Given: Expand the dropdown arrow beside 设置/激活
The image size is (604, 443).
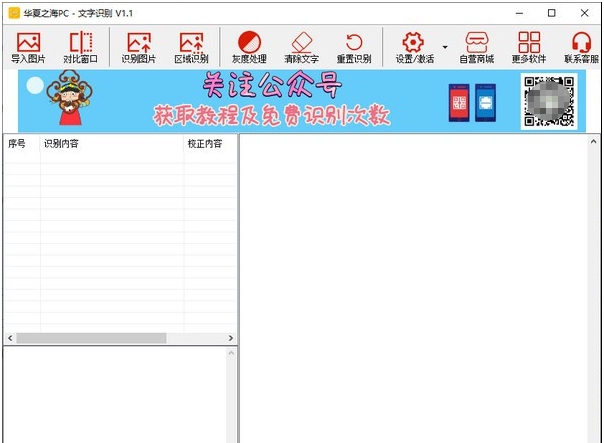Looking at the screenshot, I should (x=445, y=47).
